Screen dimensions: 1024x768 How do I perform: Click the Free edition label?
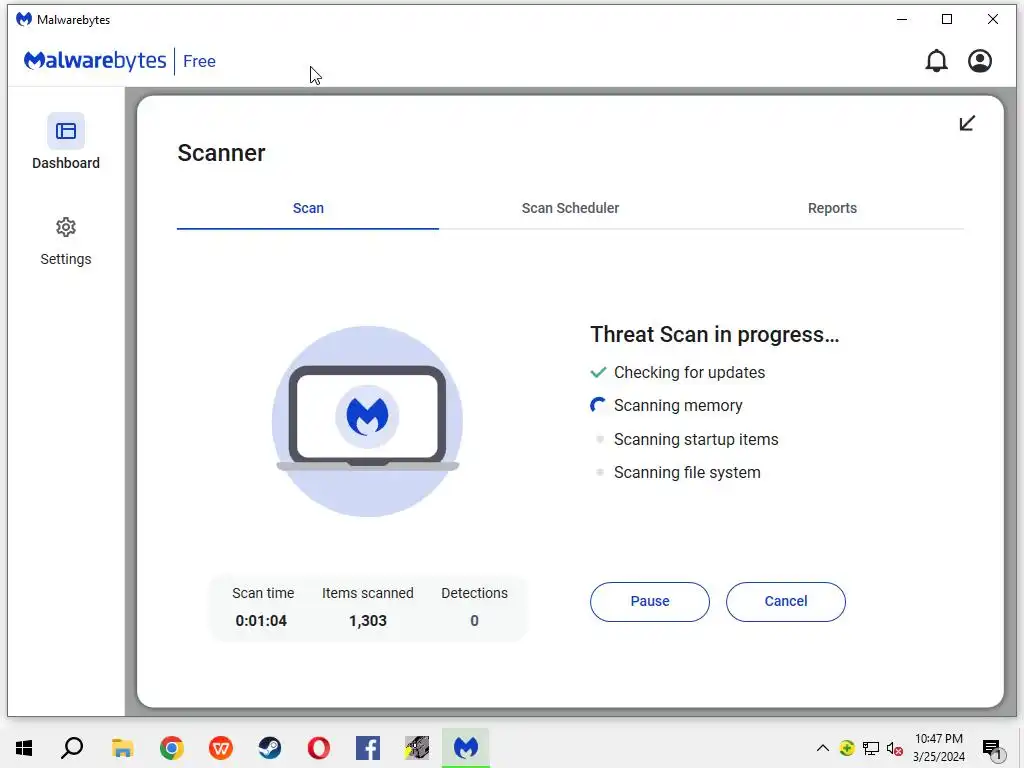[x=199, y=61]
